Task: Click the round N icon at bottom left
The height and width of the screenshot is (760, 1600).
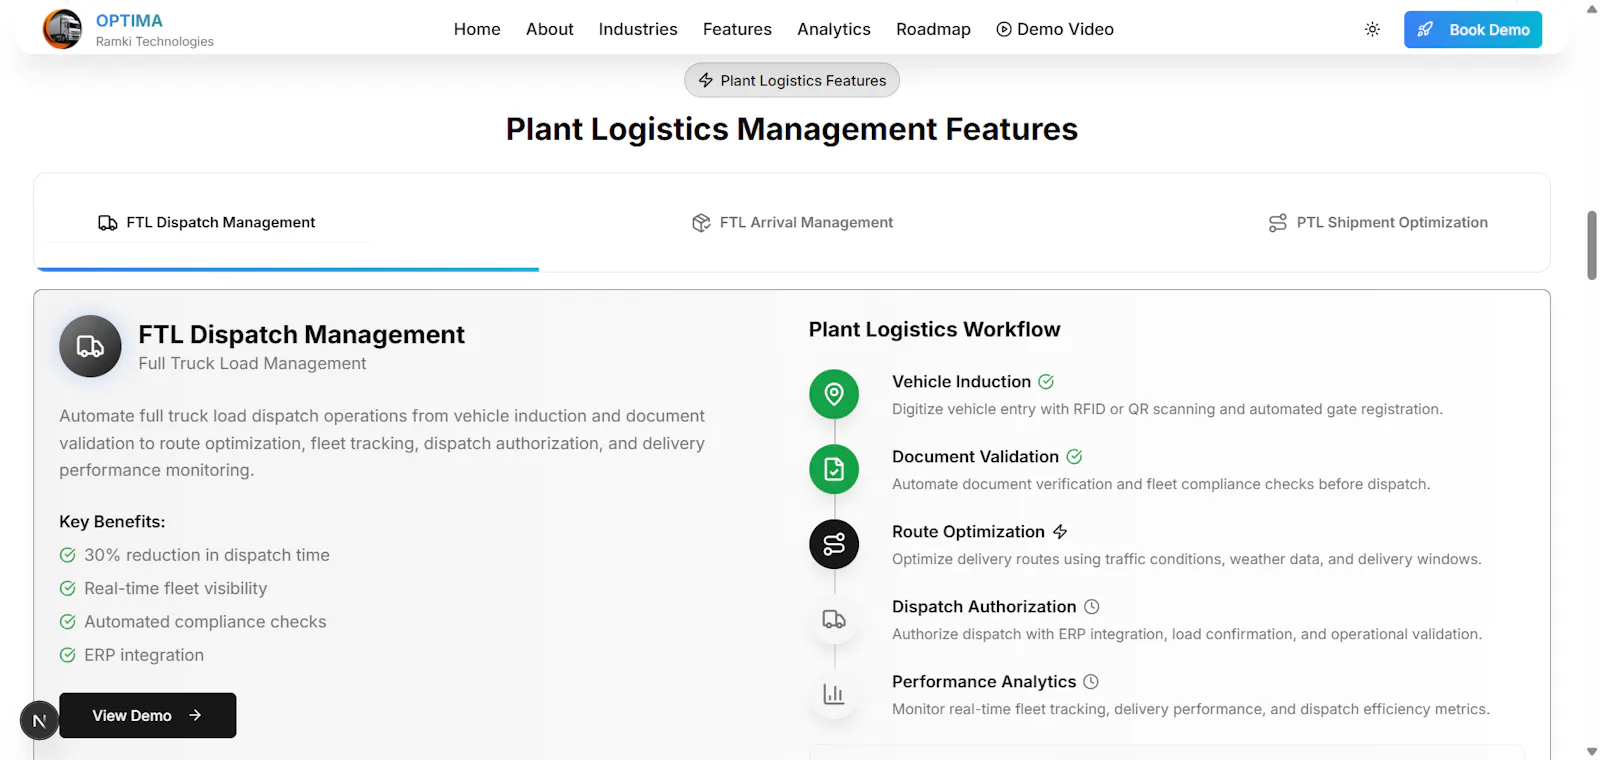Action: pos(39,720)
